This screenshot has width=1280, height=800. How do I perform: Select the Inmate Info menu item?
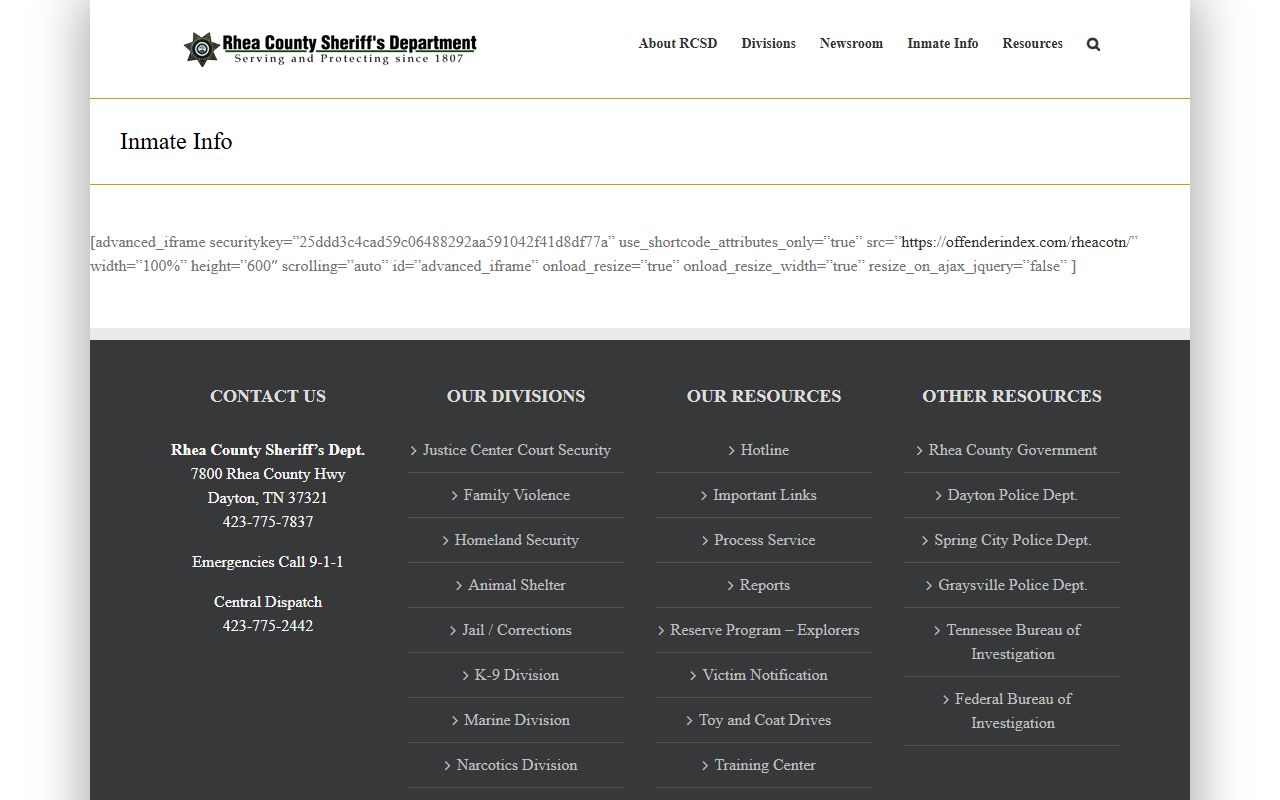pos(943,43)
